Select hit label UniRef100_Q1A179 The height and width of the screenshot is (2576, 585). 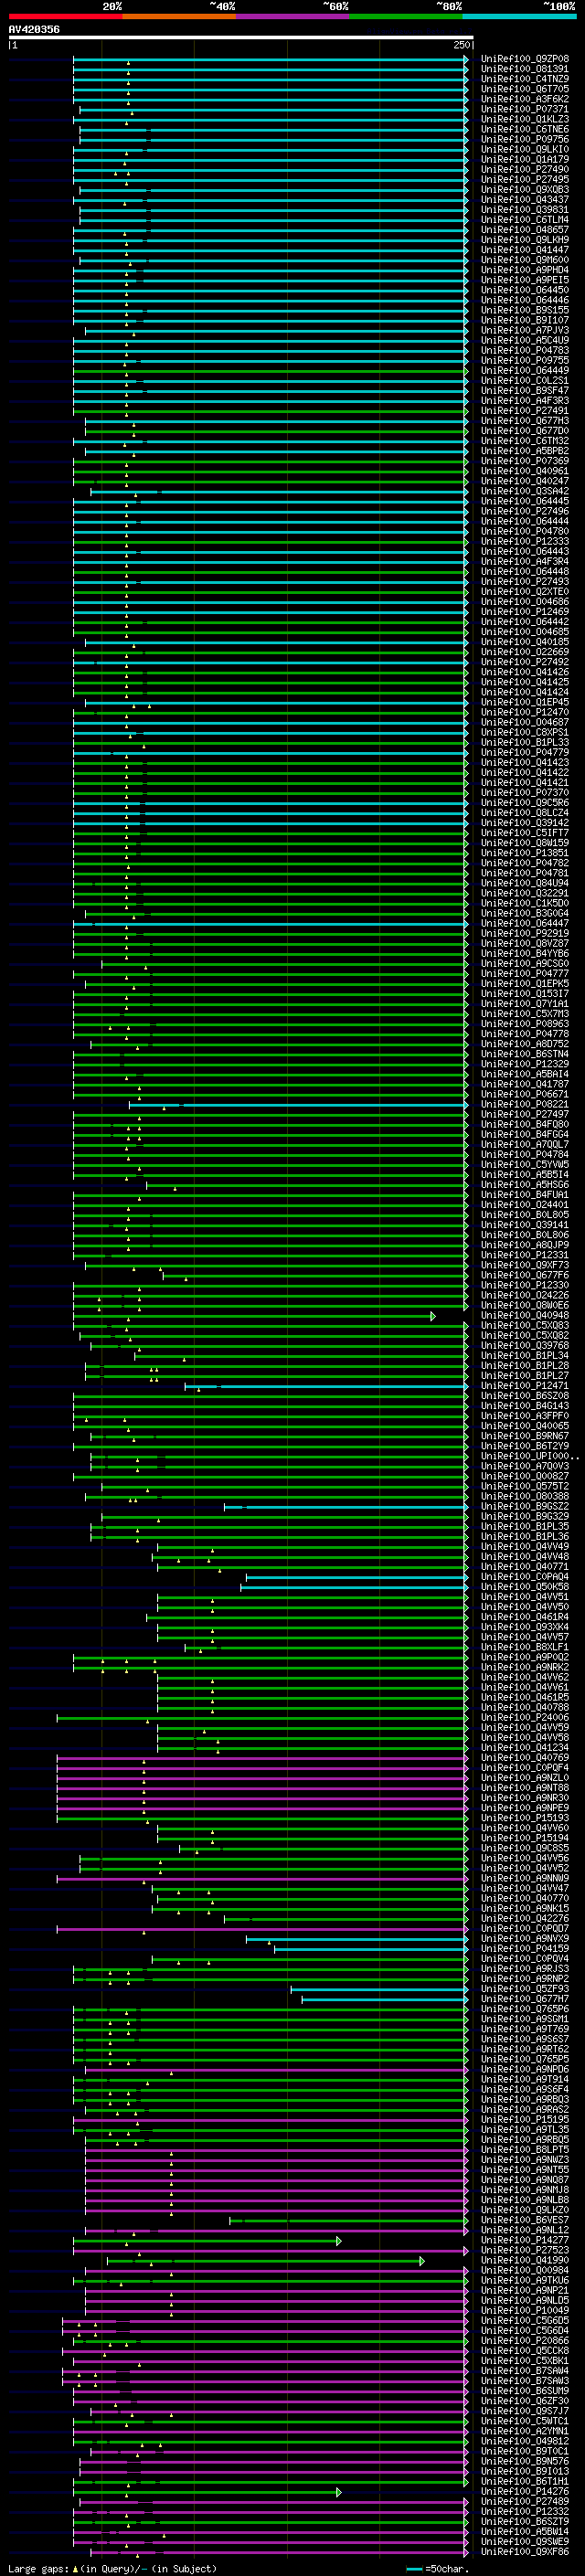coord(525,160)
